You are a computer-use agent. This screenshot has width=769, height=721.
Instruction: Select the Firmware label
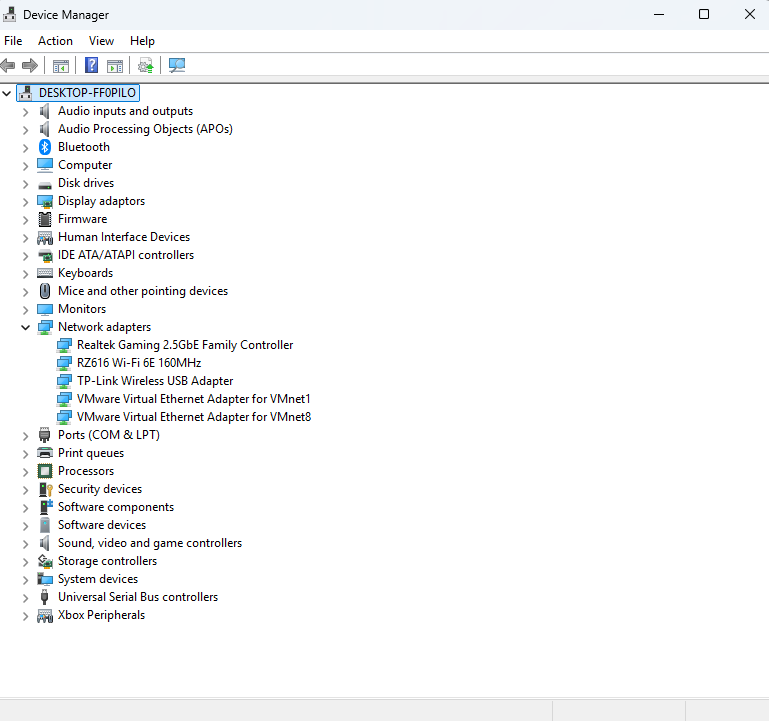(82, 219)
